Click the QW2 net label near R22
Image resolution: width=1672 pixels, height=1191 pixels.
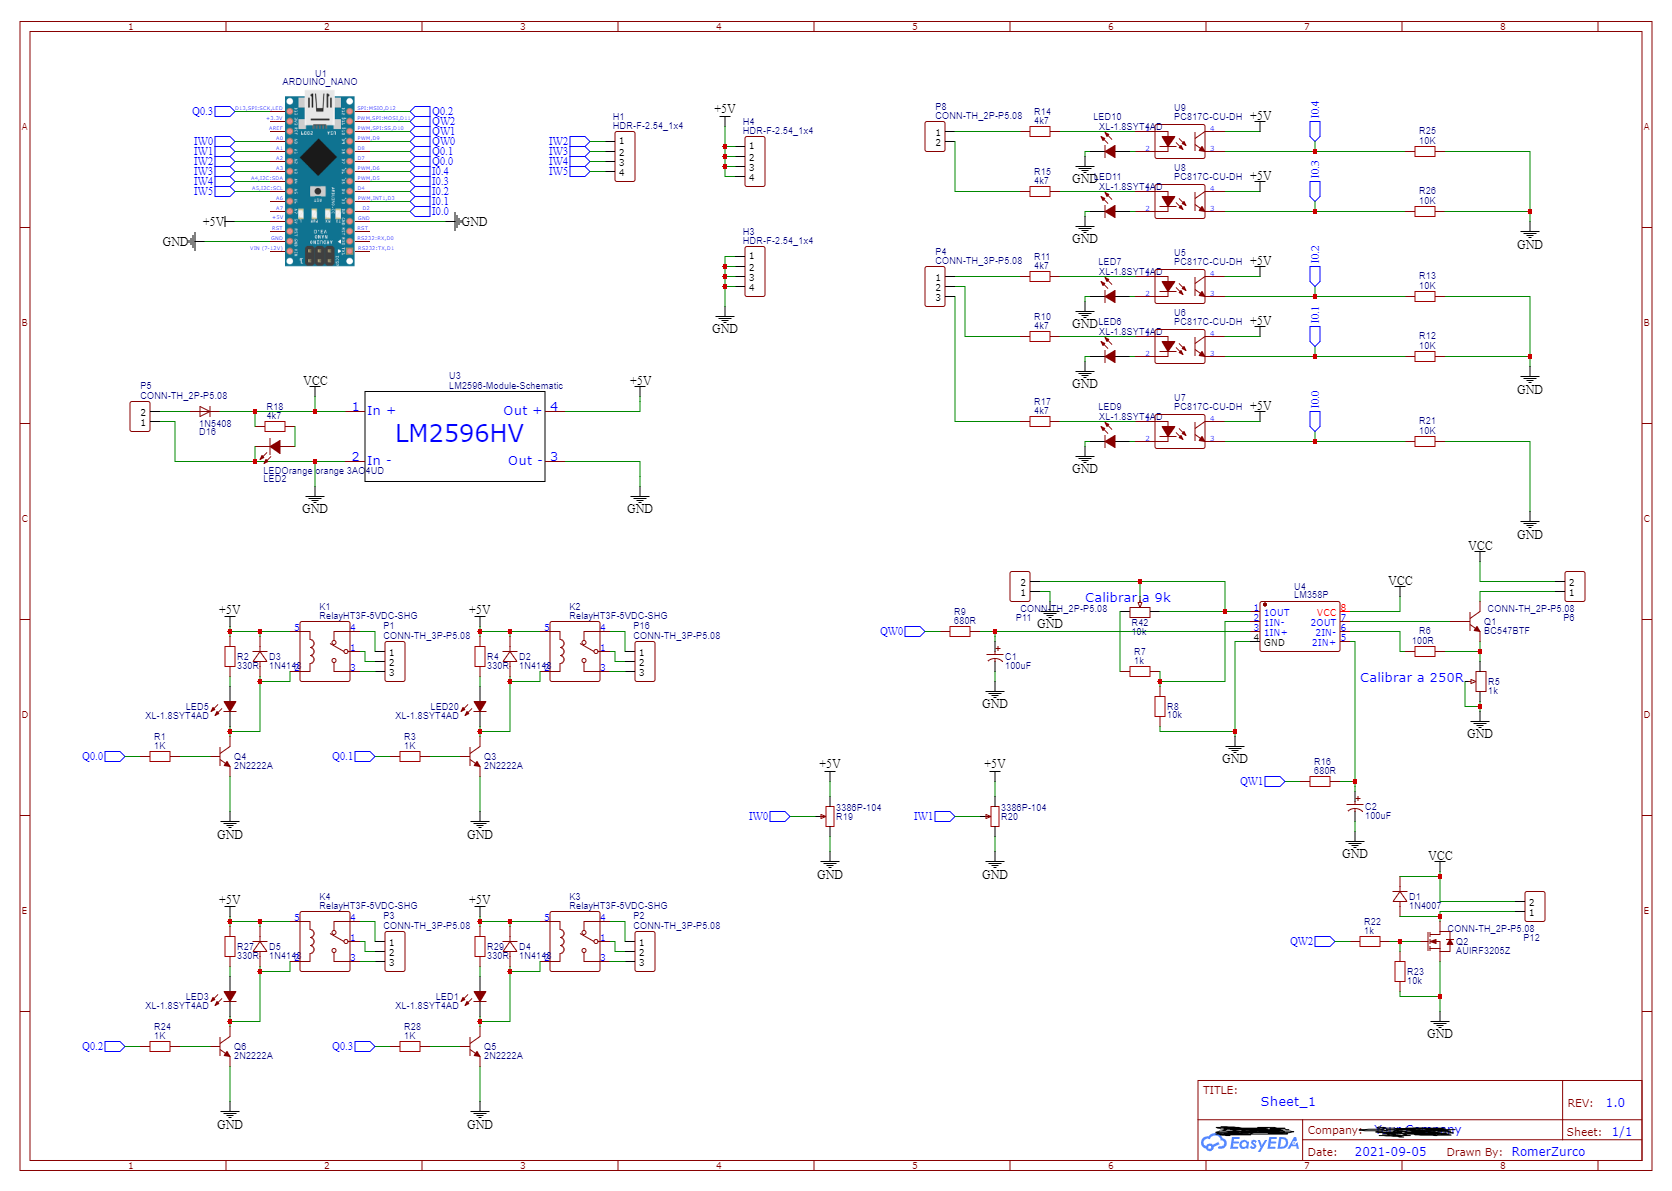(1312, 941)
